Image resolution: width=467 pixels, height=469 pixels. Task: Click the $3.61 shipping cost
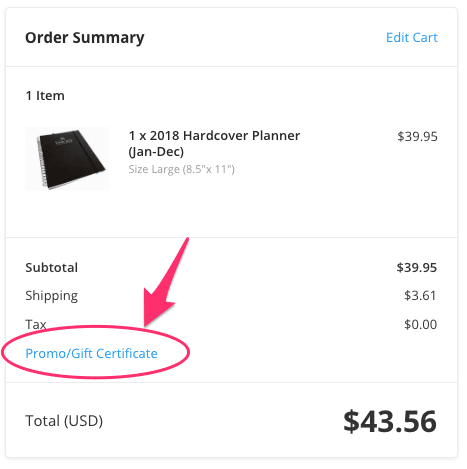[x=420, y=295]
